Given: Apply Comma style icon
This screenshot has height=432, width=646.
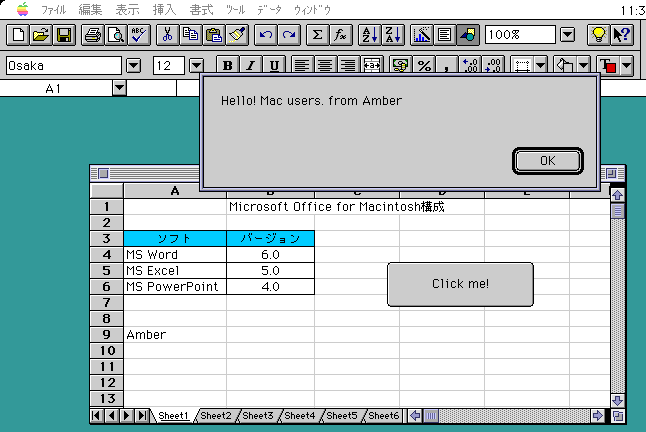Looking at the screenshot, I should [447, 65].
